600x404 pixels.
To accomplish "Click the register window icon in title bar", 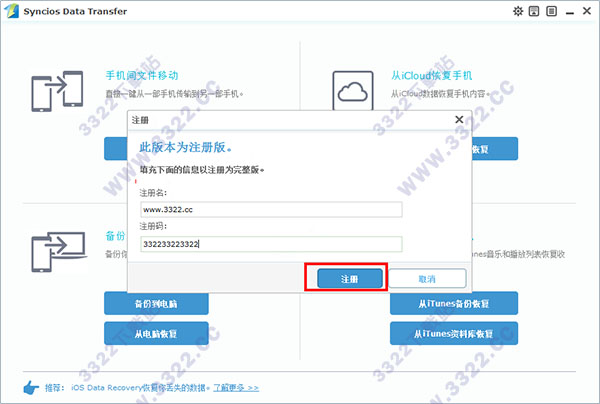I will click(x=534, y=11).
